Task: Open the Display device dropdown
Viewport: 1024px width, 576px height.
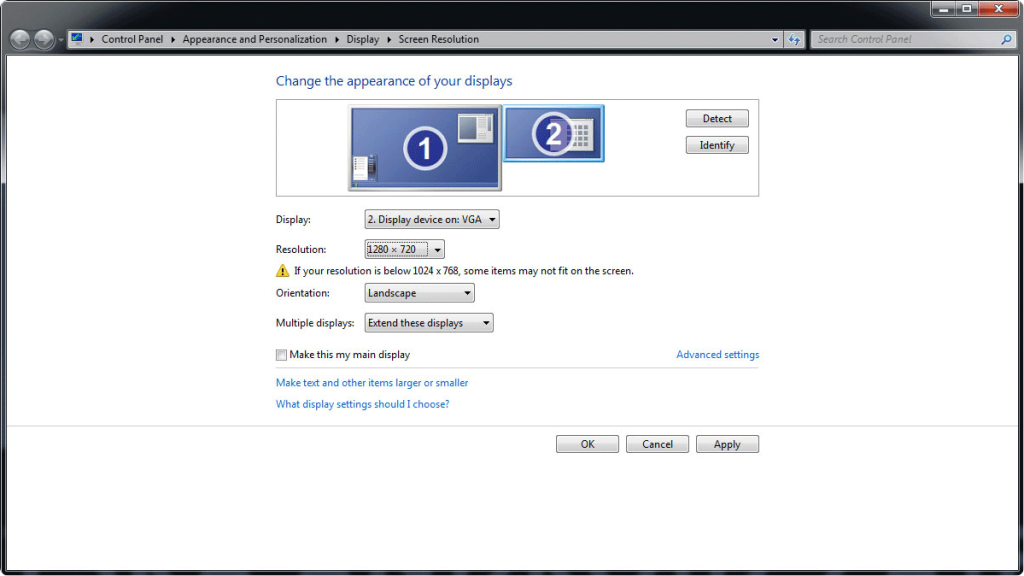Action: tap(431, 220)
